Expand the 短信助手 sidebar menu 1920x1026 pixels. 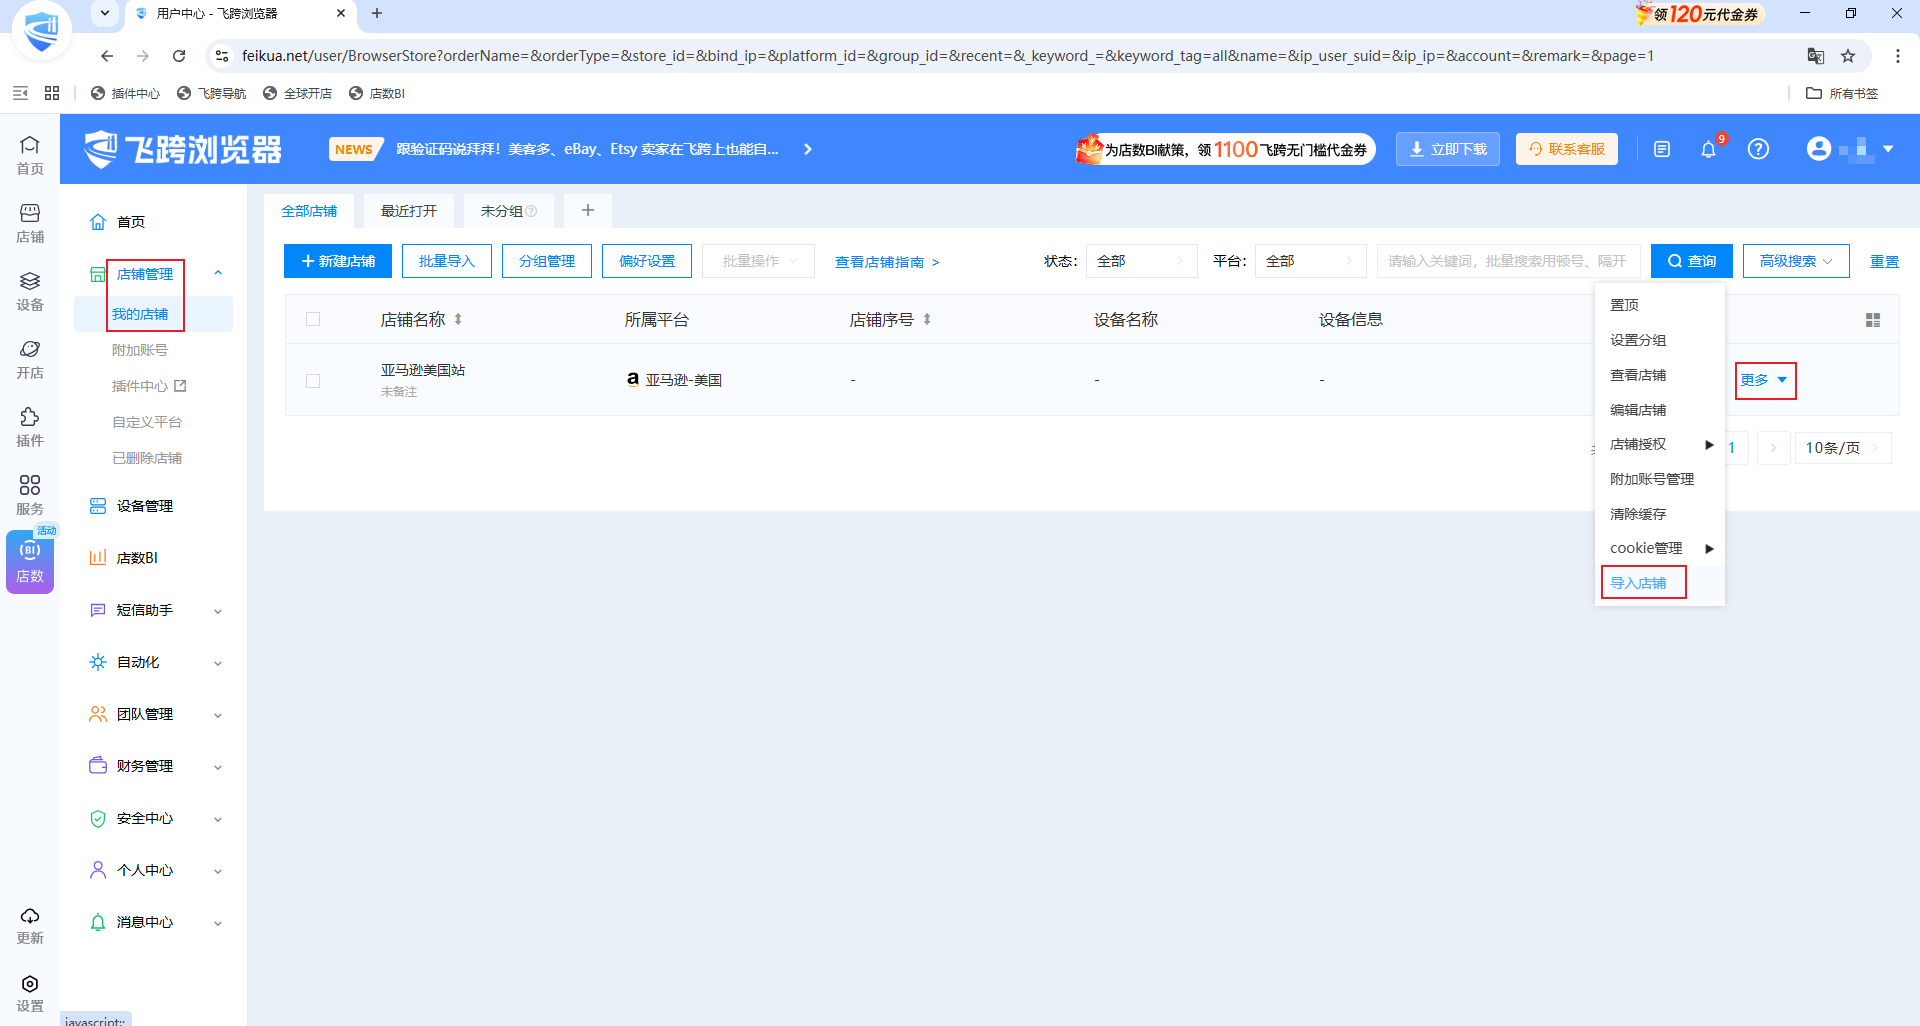(x=155, y=610)
